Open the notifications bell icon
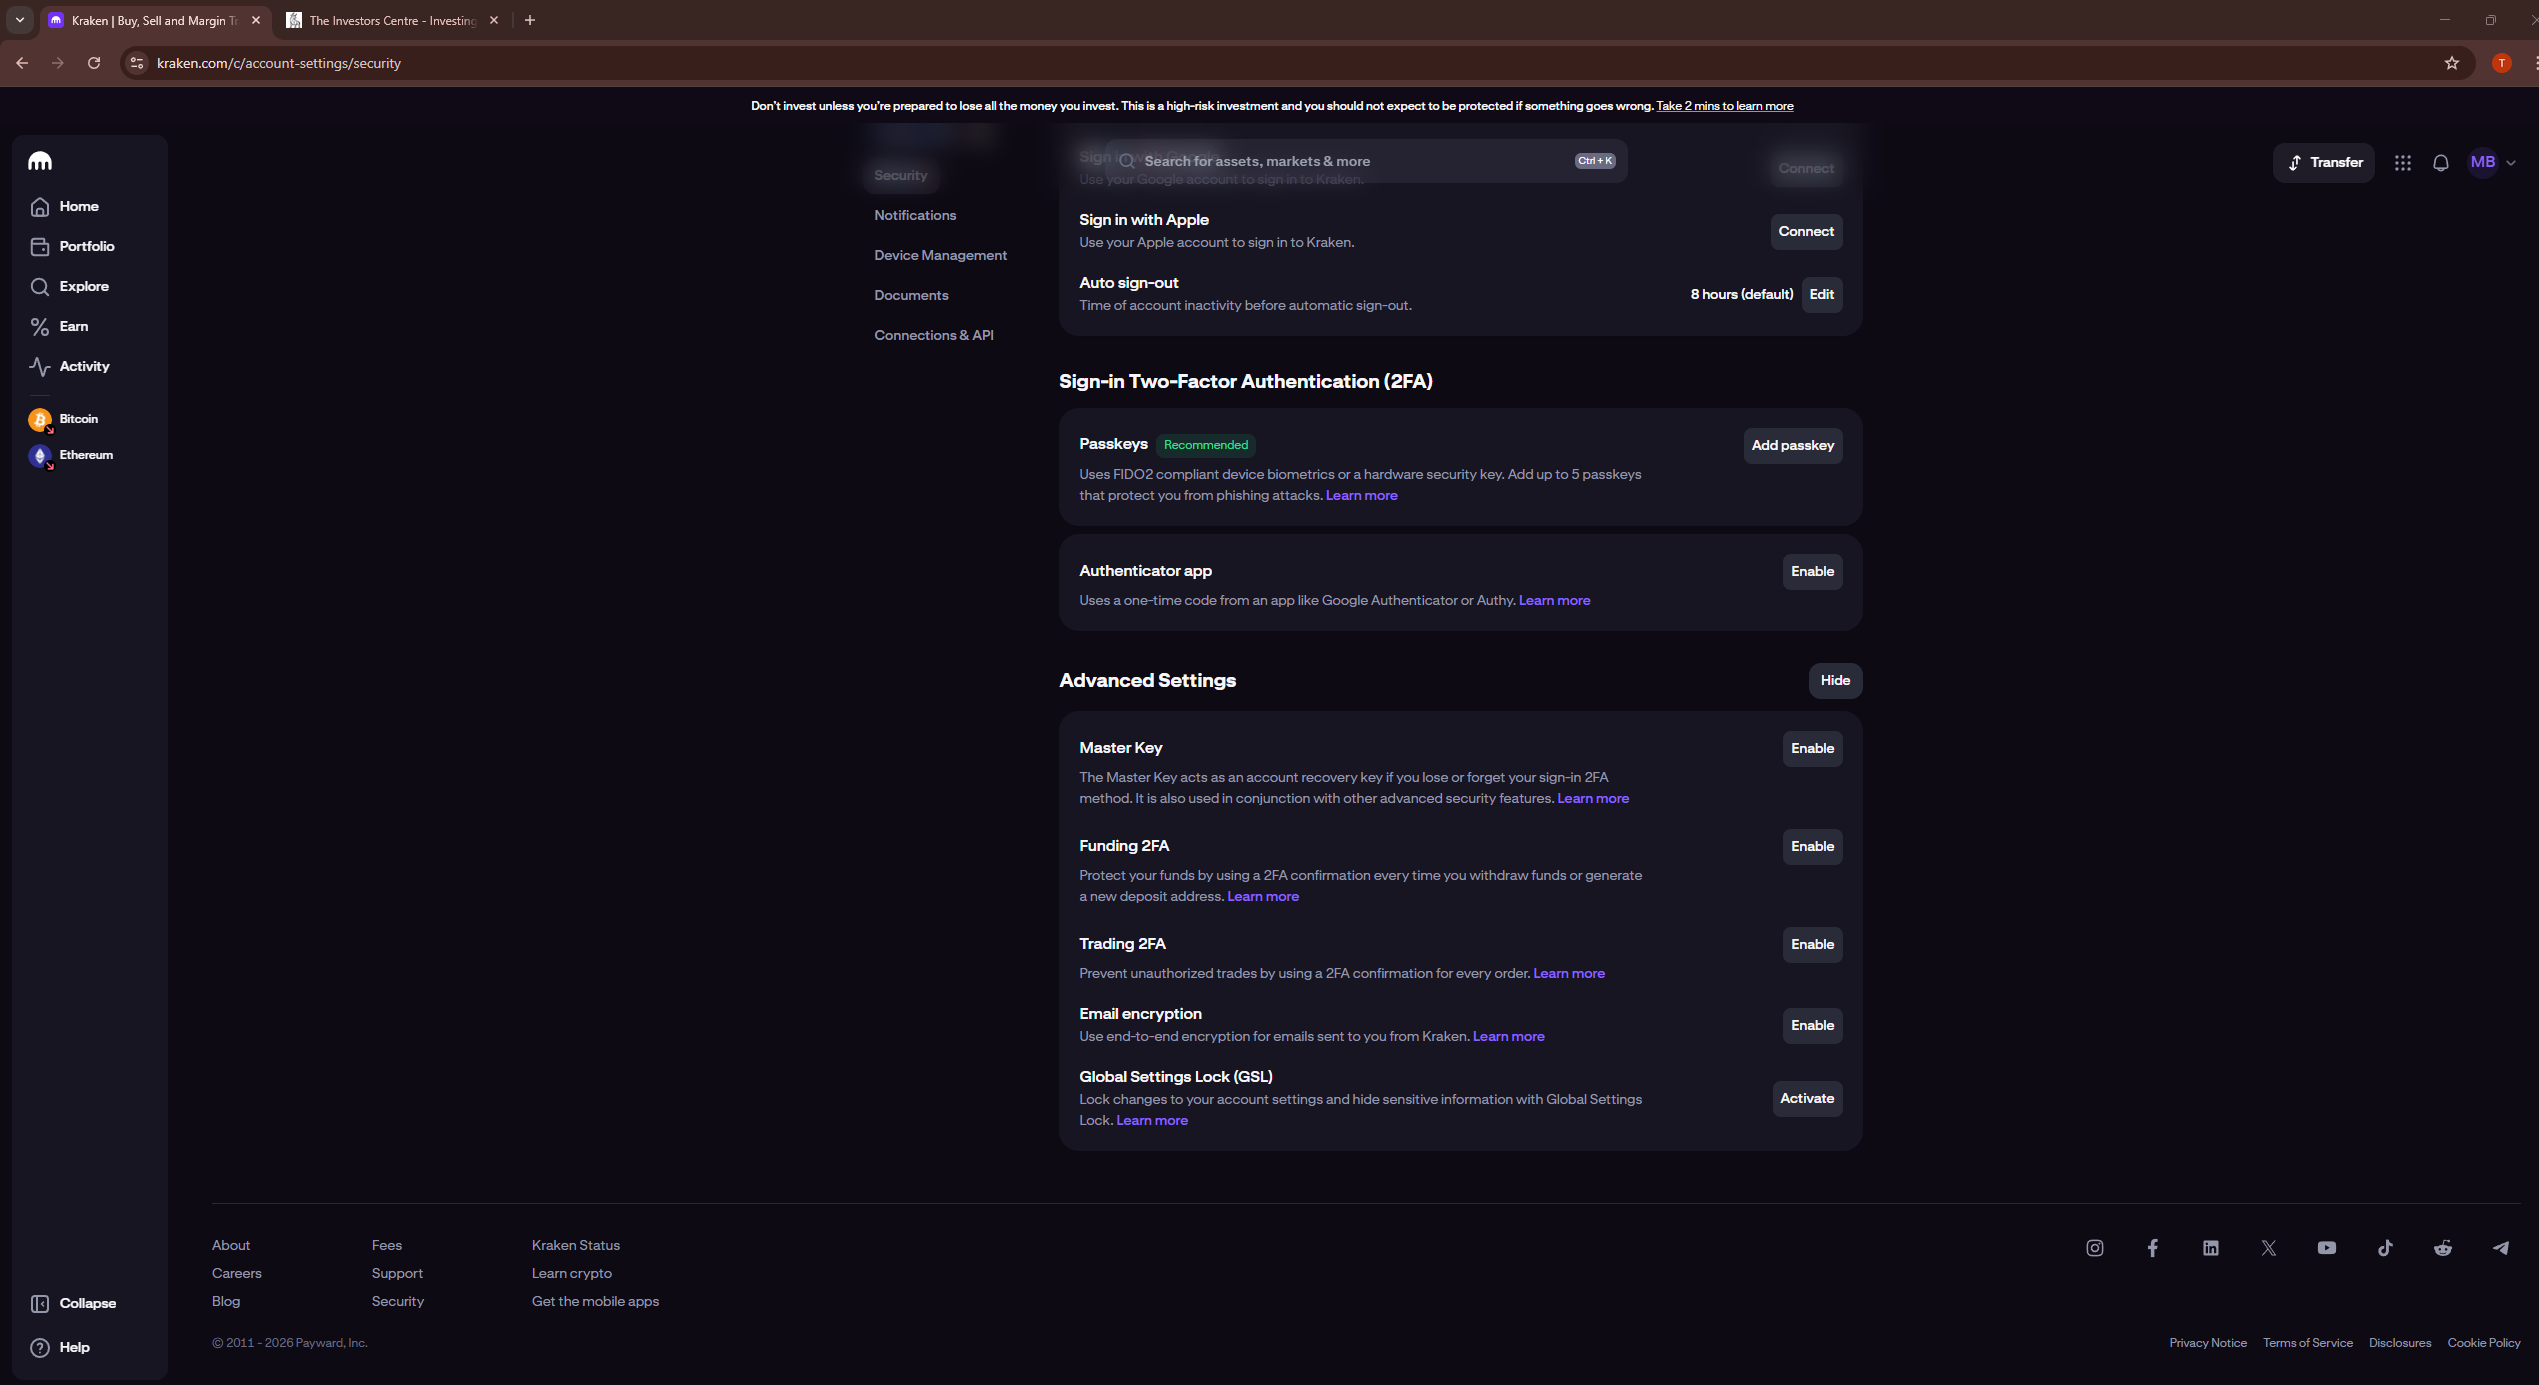This screenshot has height=1385, width=2539. pyautogui.click(x=2441, y=163)
